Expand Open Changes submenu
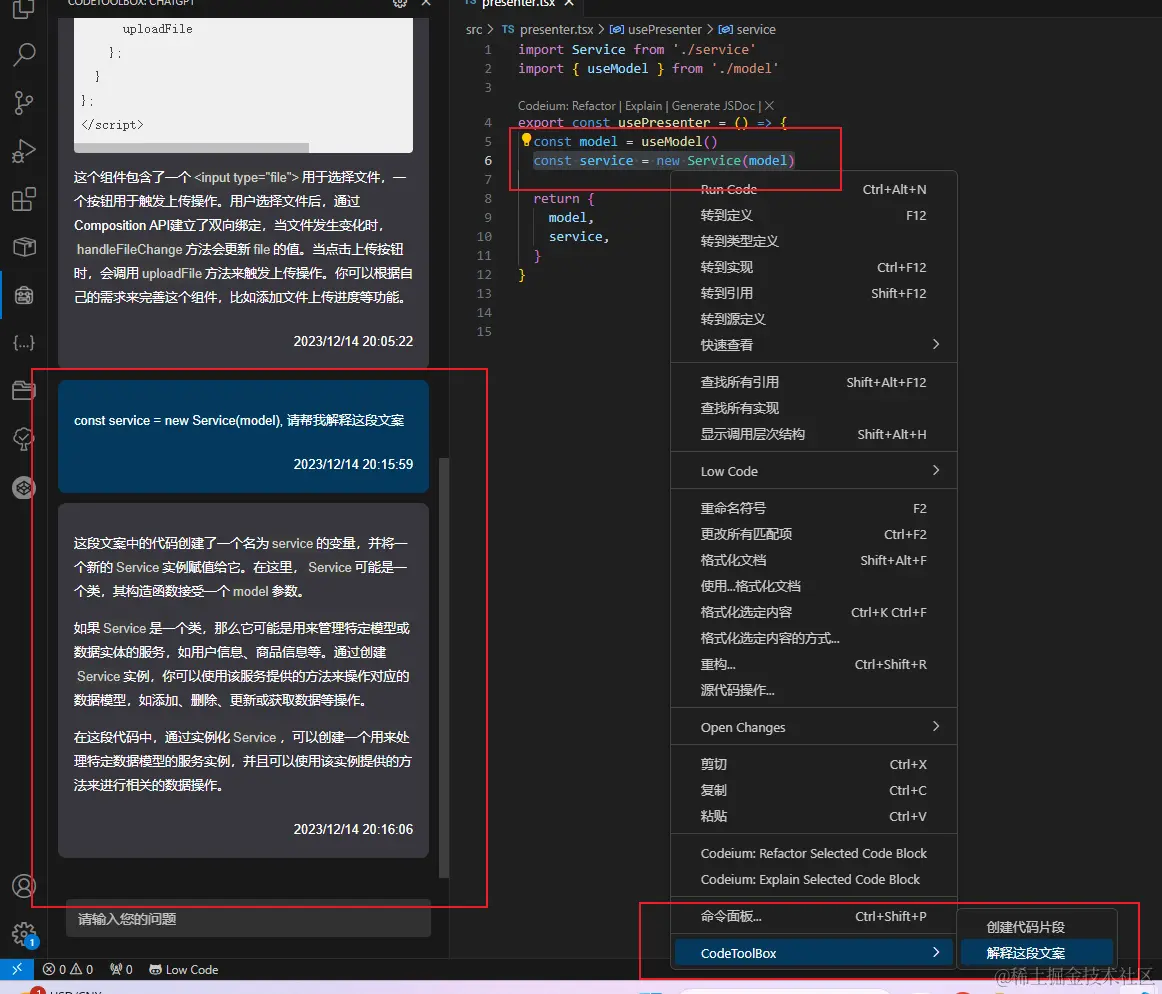Viewport: 1162px width, 994px height. point(814,726)
